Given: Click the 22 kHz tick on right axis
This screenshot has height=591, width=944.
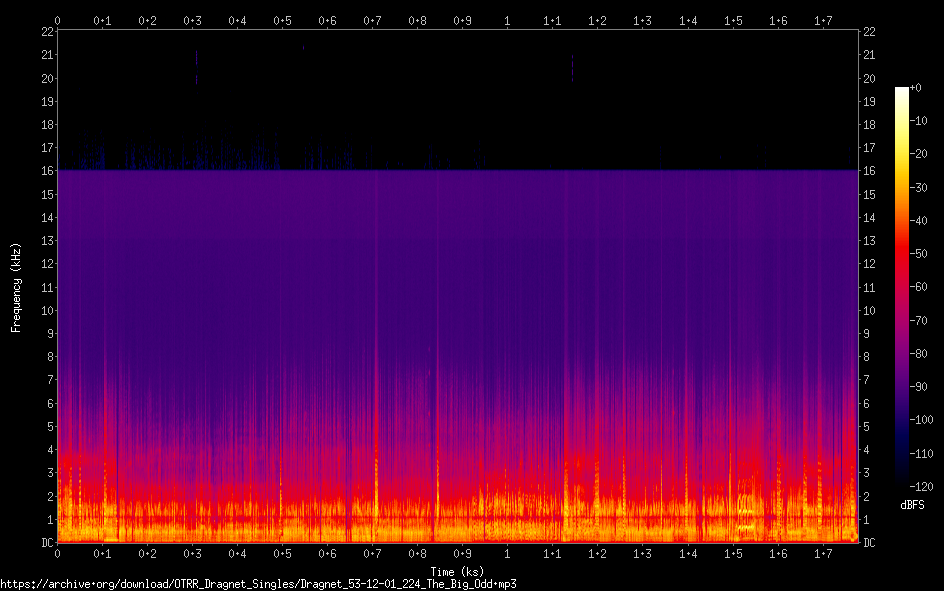Looking at the screenshot, I should tap(869, 32).
